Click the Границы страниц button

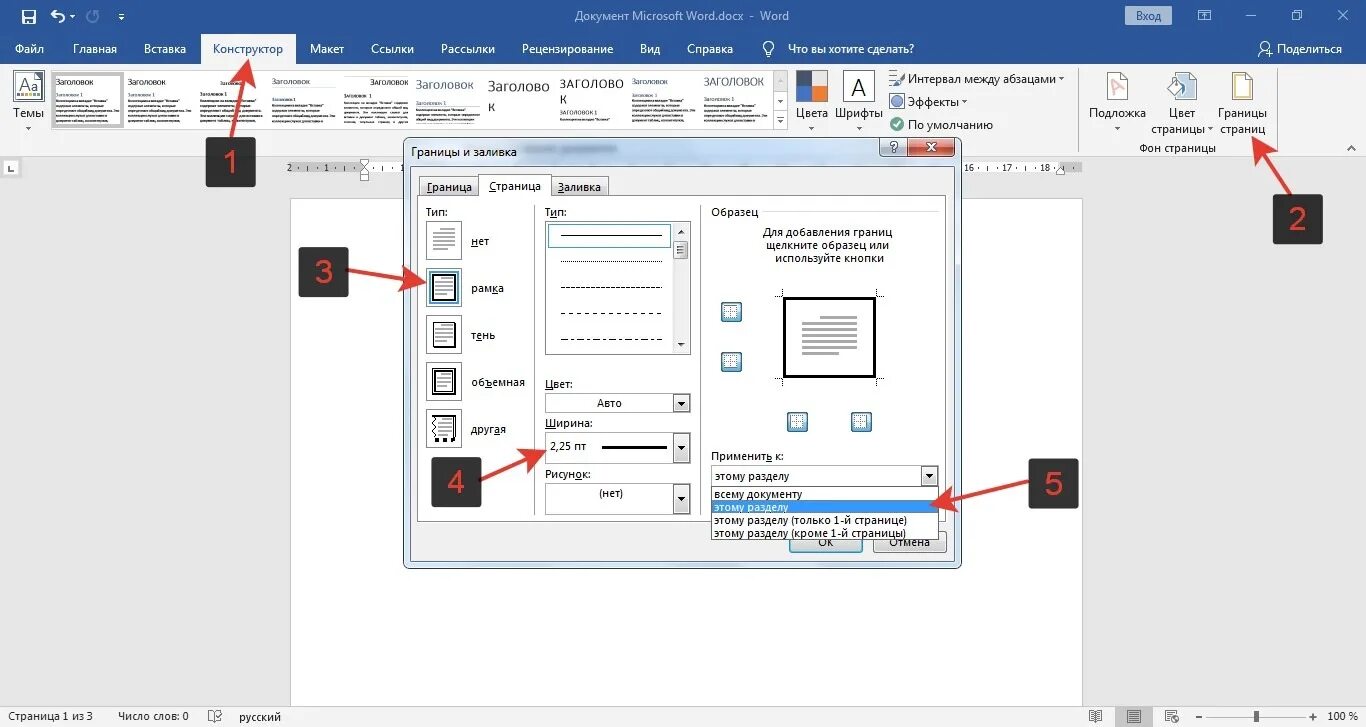click(1242, 102)
